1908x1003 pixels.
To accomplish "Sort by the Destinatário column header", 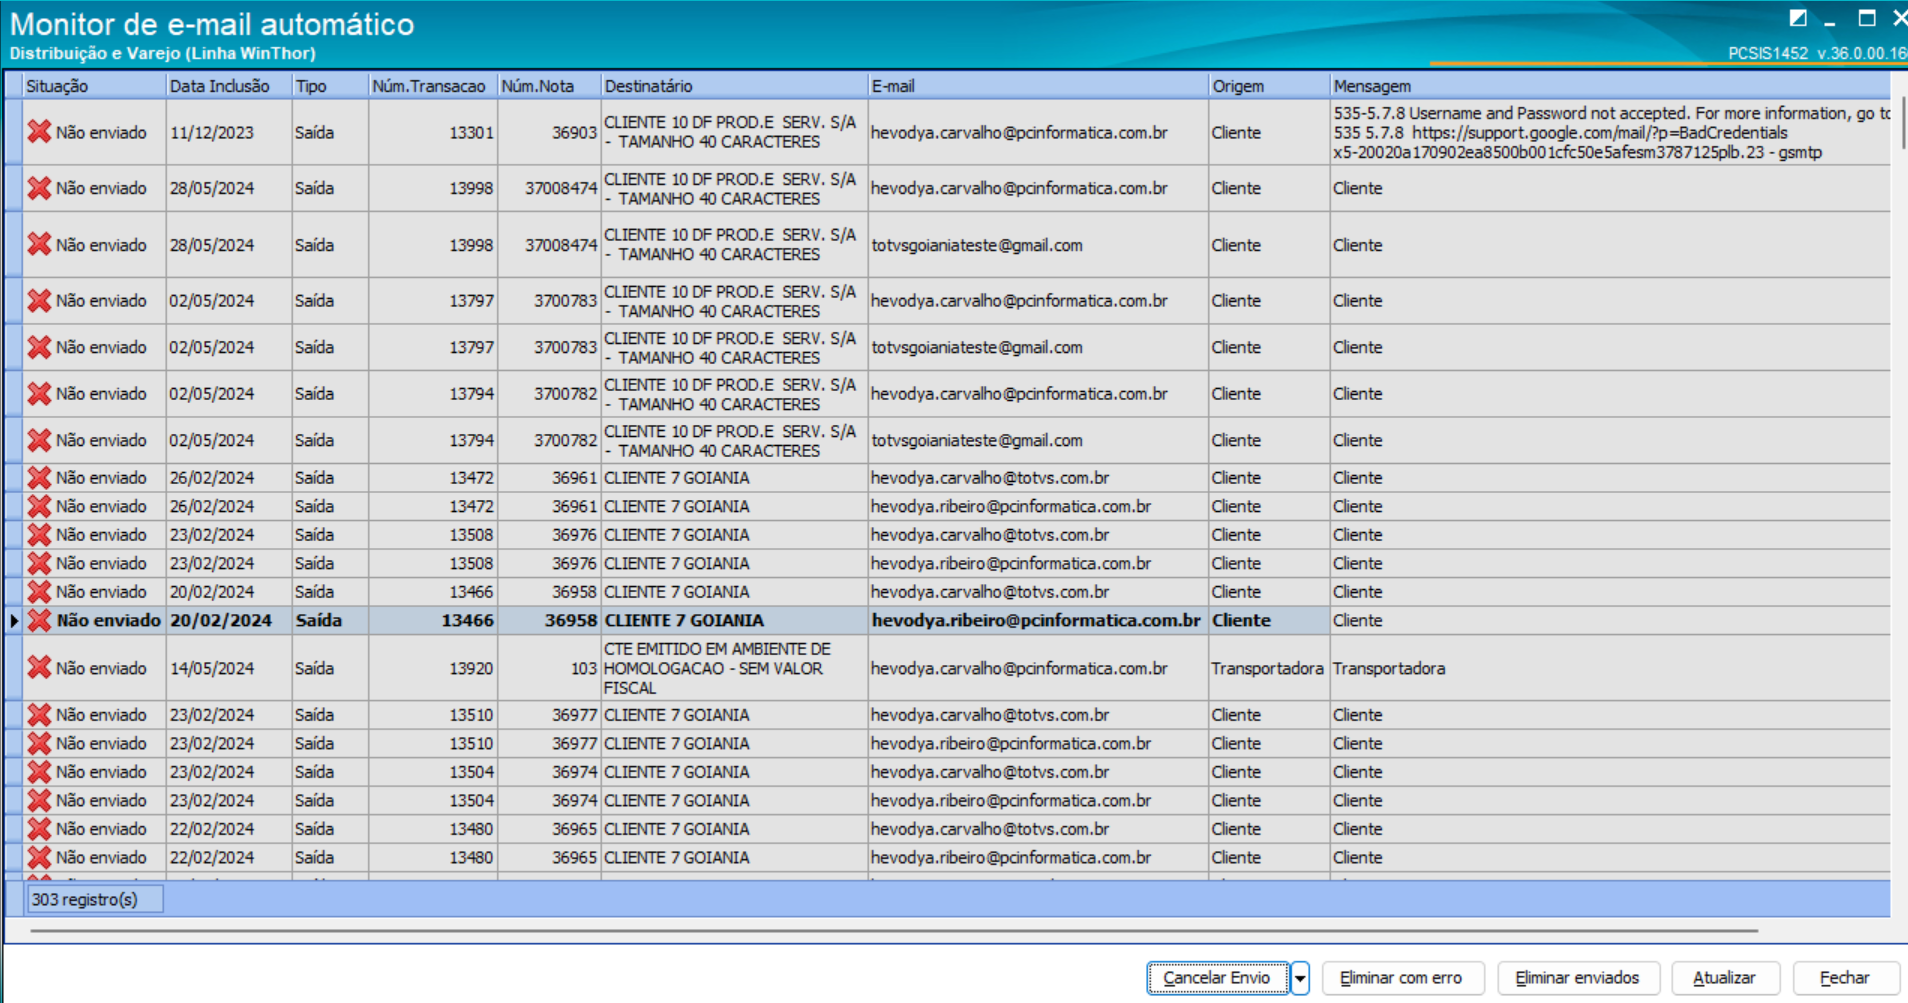I will (735, 86).
